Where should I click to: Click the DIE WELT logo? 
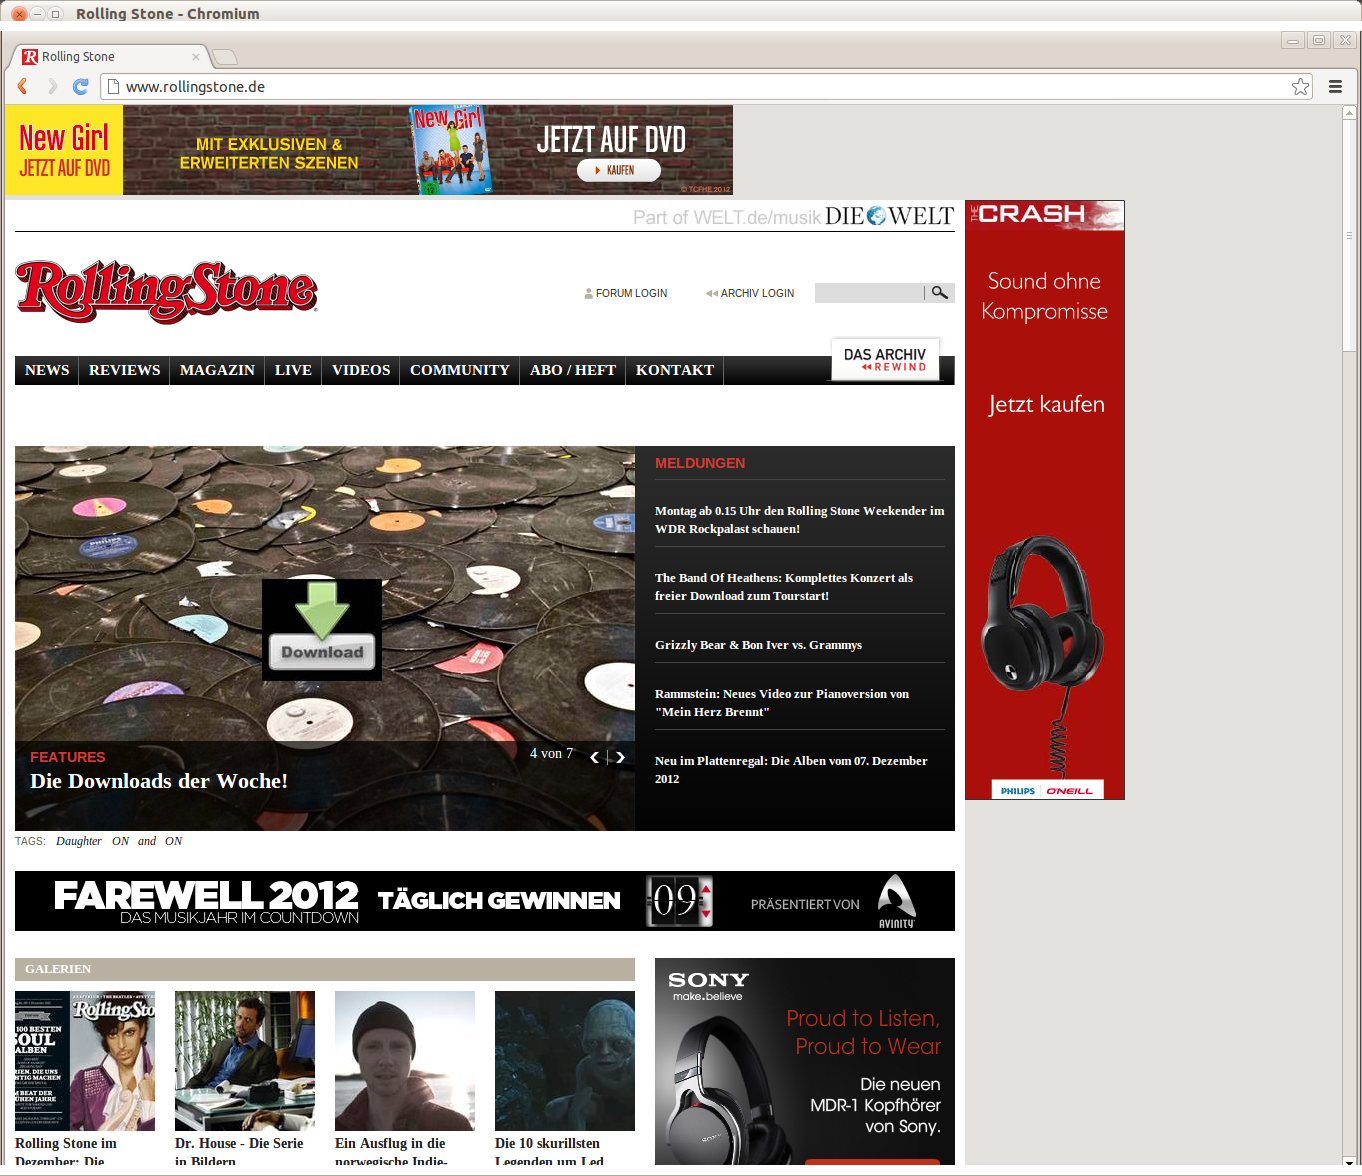pos(889,216)
